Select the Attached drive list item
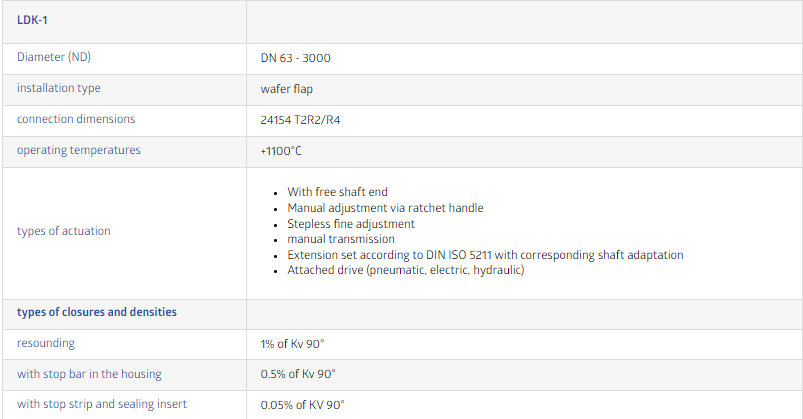The width and height of the screenshot is (803, 419). pyautogui.click(x=406, y=270)
